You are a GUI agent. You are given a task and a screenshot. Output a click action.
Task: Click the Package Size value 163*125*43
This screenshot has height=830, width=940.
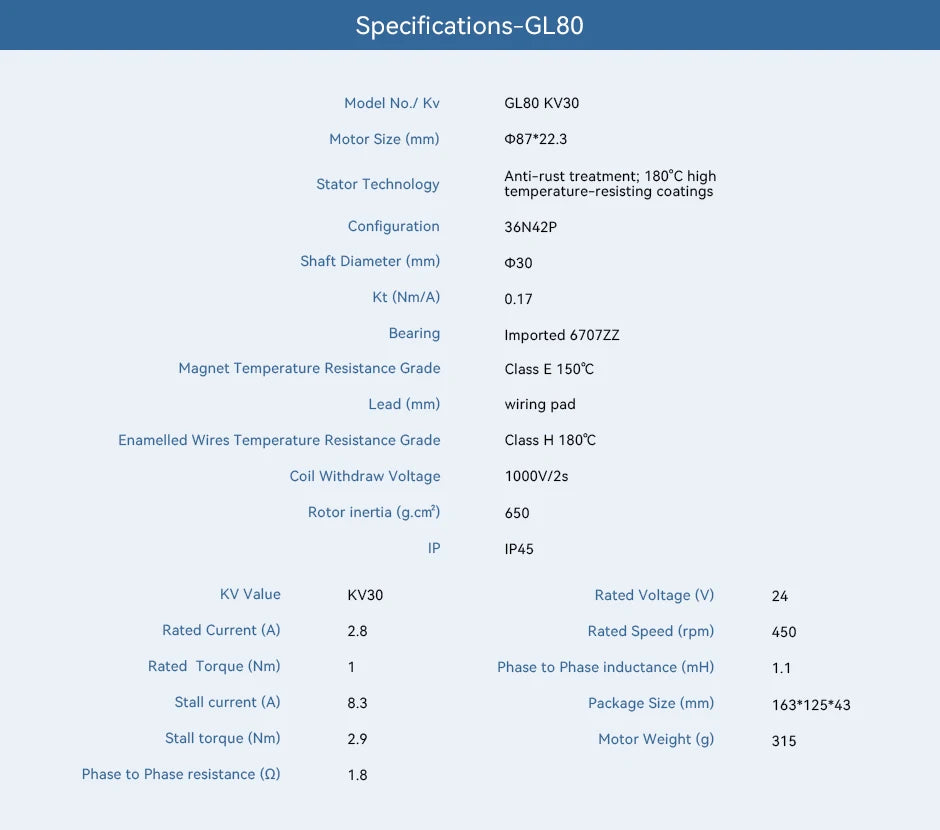pos(811,705)
